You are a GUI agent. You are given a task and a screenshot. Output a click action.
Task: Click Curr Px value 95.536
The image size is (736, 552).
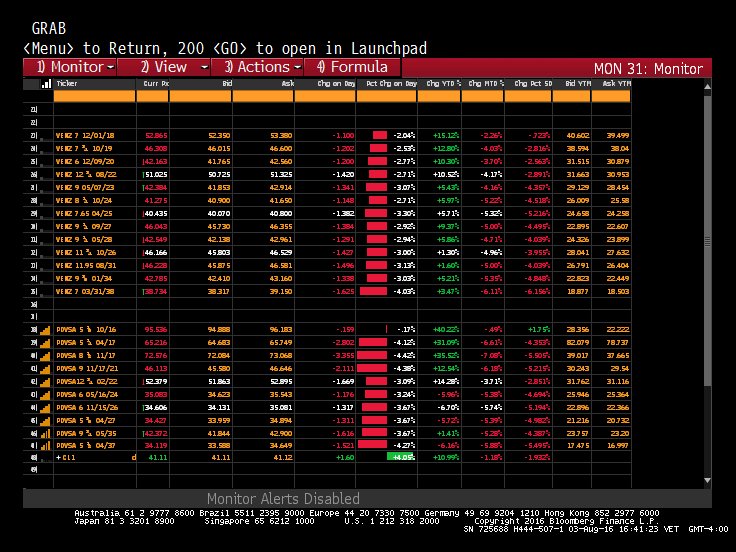pyautogui.click(x=156, y=330)
